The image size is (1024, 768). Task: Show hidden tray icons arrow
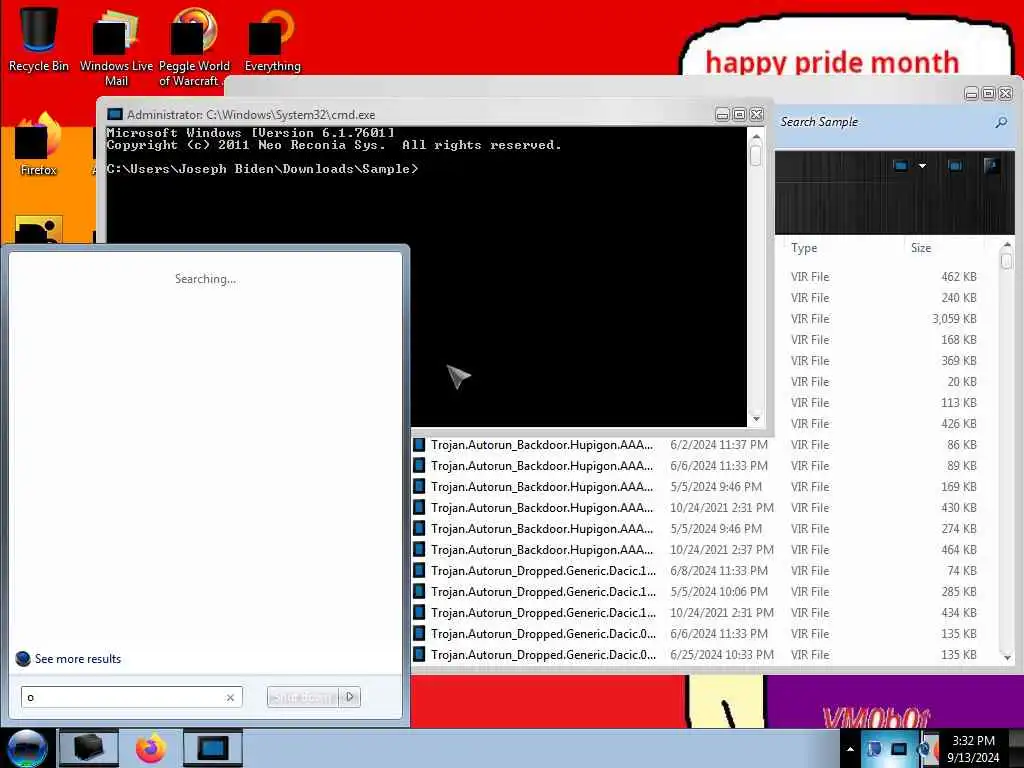(x=850, y=748)
